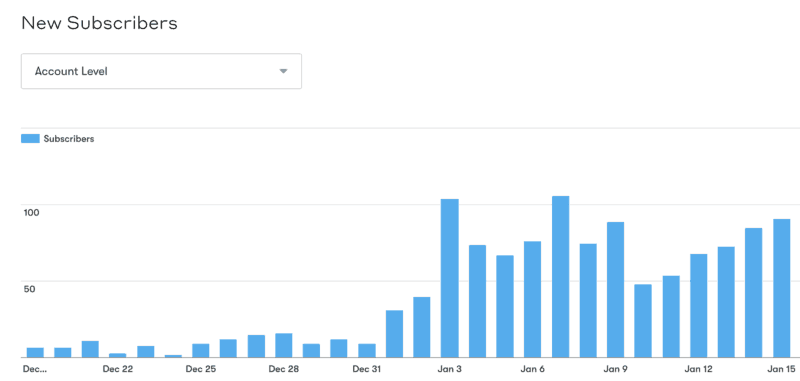The height and width of the screenshot is (381, 800).
Task: Click the truncated Dec... axis label
Action: click(35, 369)
